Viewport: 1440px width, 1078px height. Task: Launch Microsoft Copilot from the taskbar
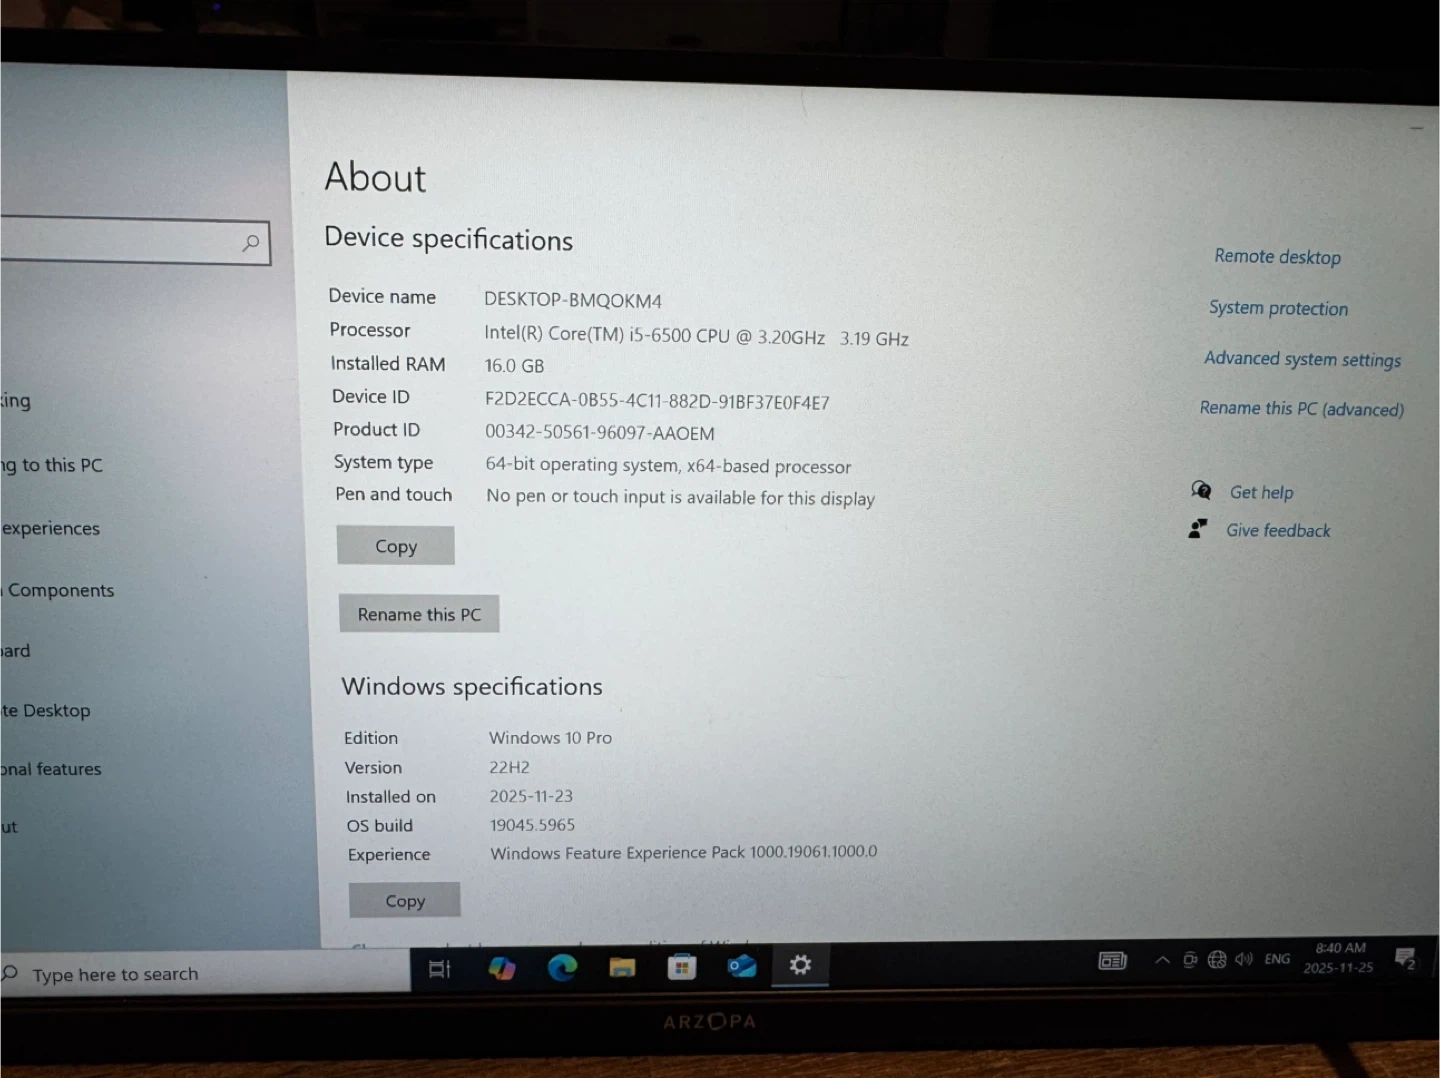coord(501,968)
